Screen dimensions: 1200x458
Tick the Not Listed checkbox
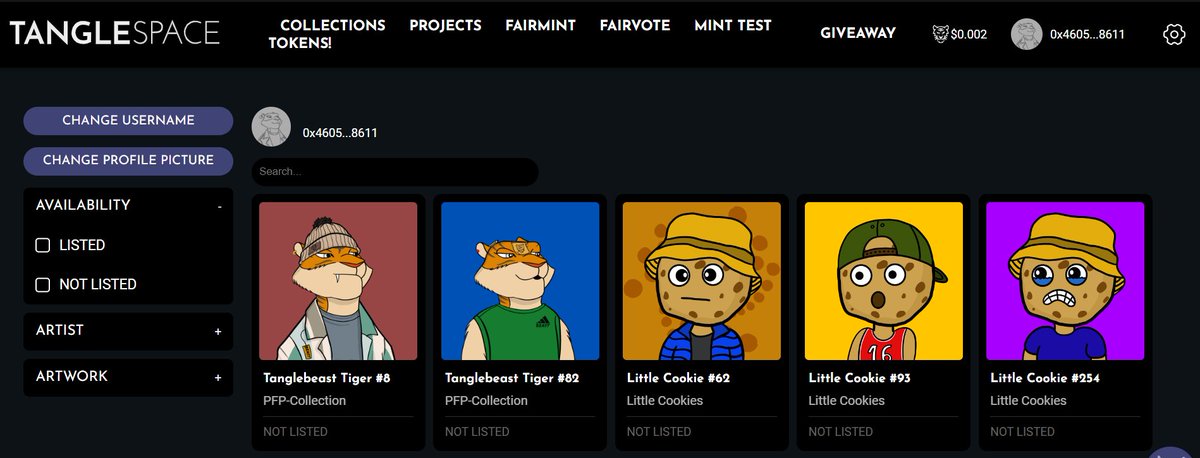43,285
